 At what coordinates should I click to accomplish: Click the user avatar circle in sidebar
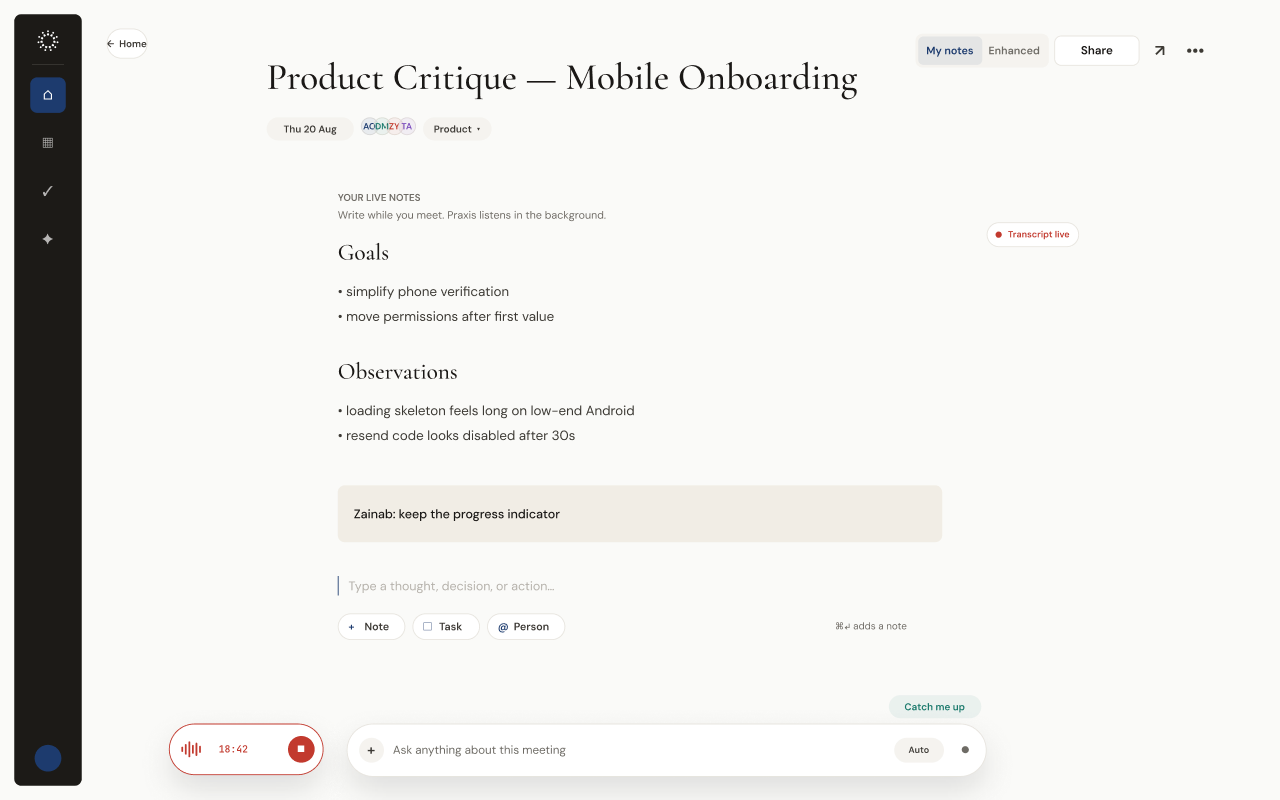click(48, 758)
